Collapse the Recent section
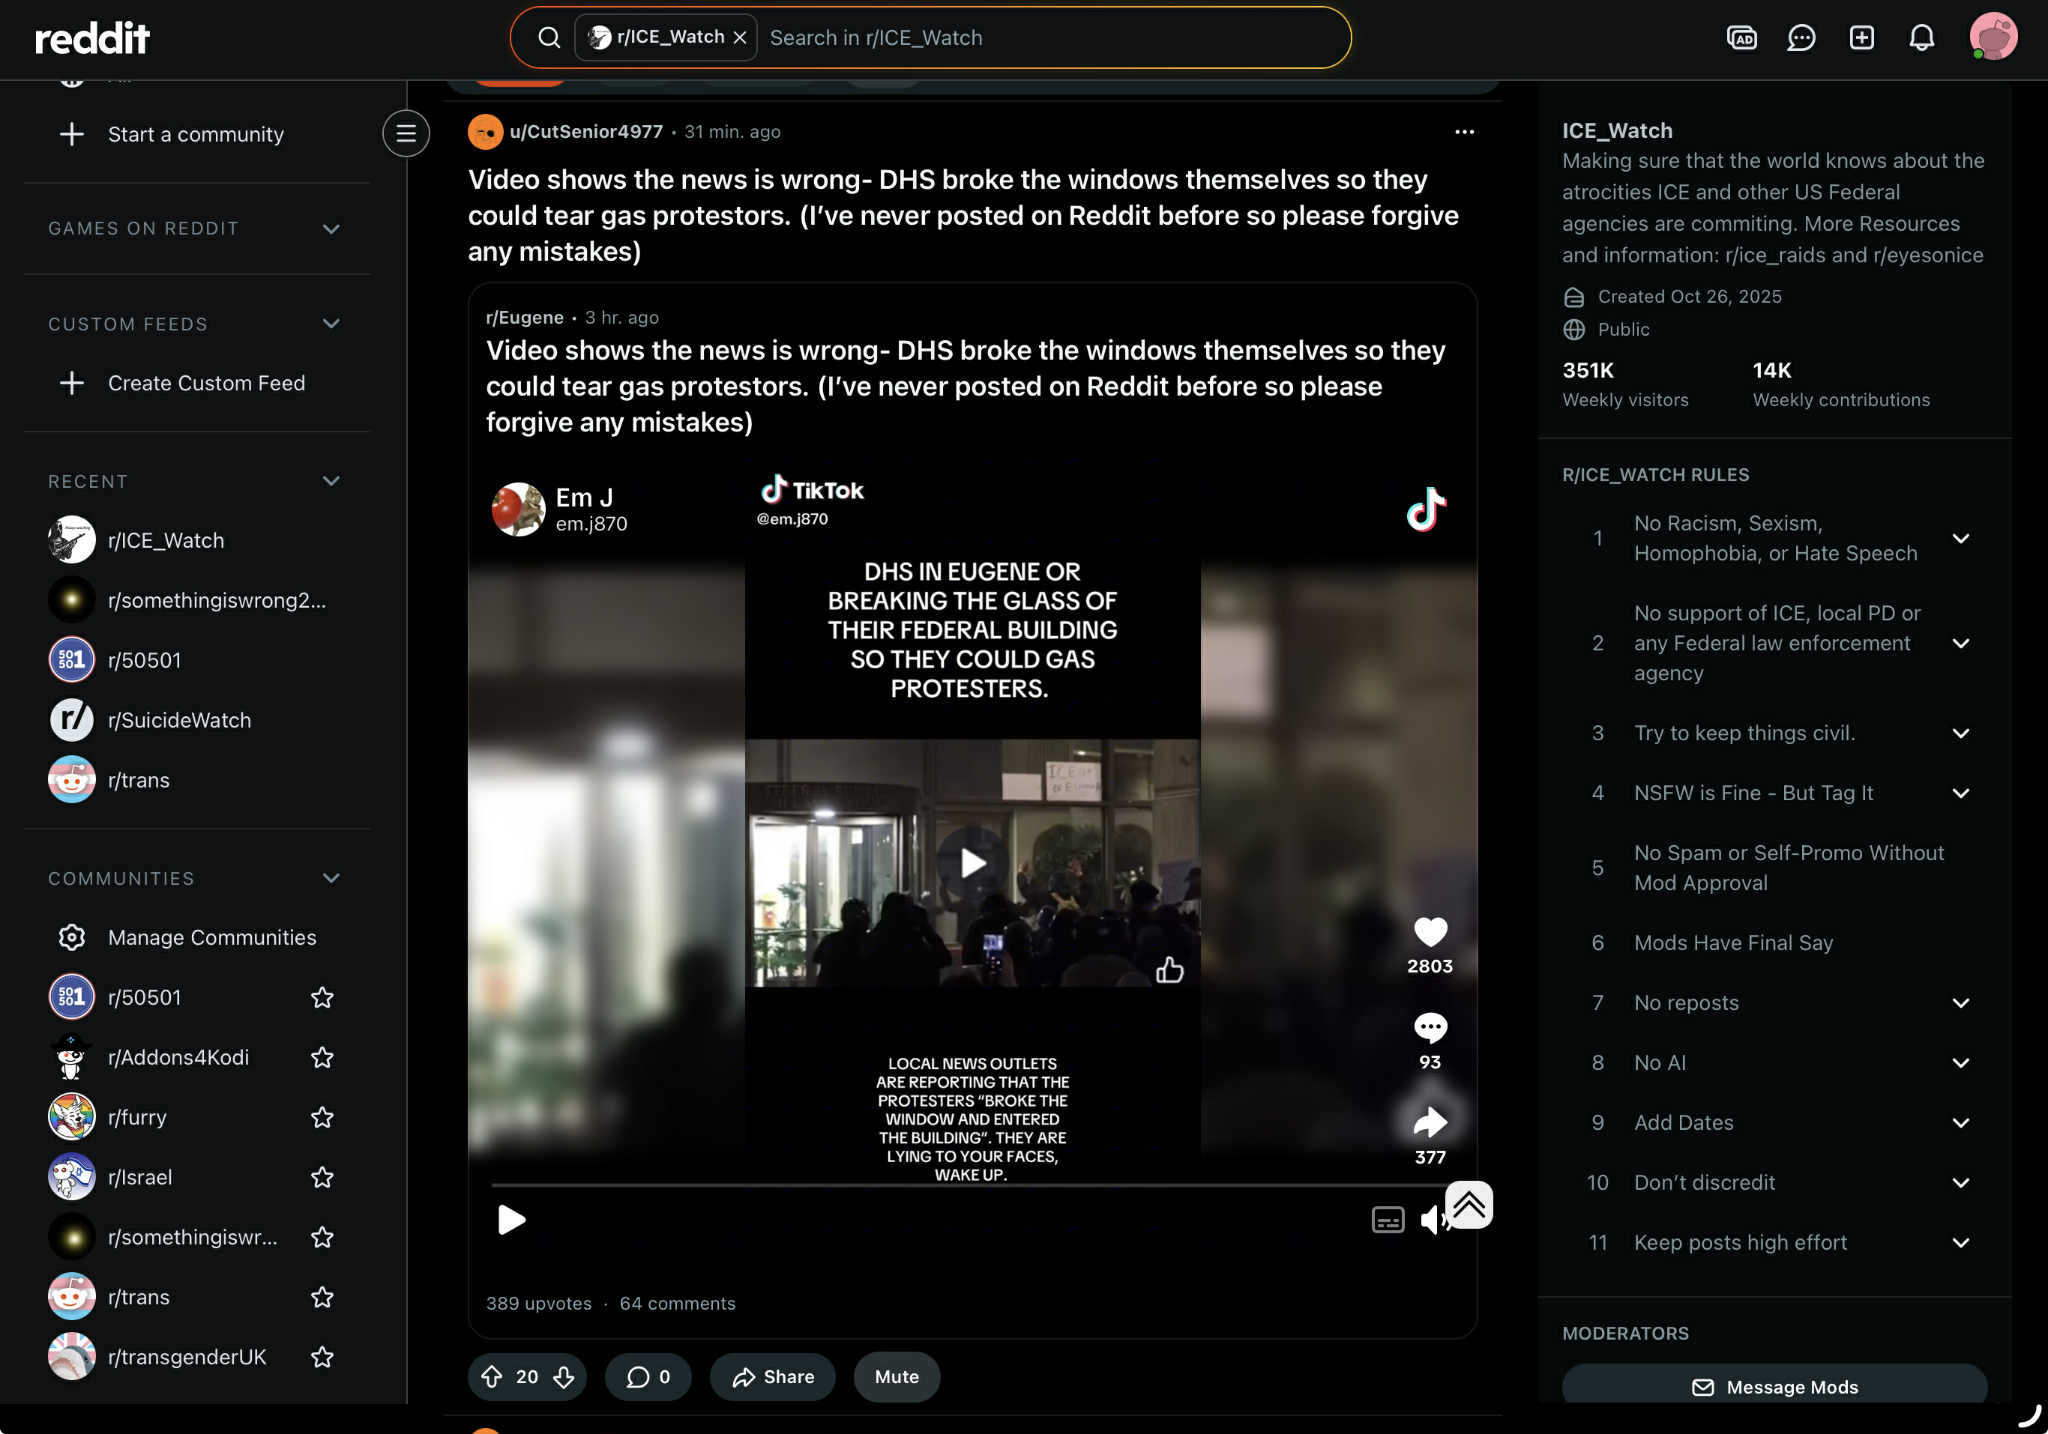The height and width of the screenshot is (1434, 2048). (331, 481)
